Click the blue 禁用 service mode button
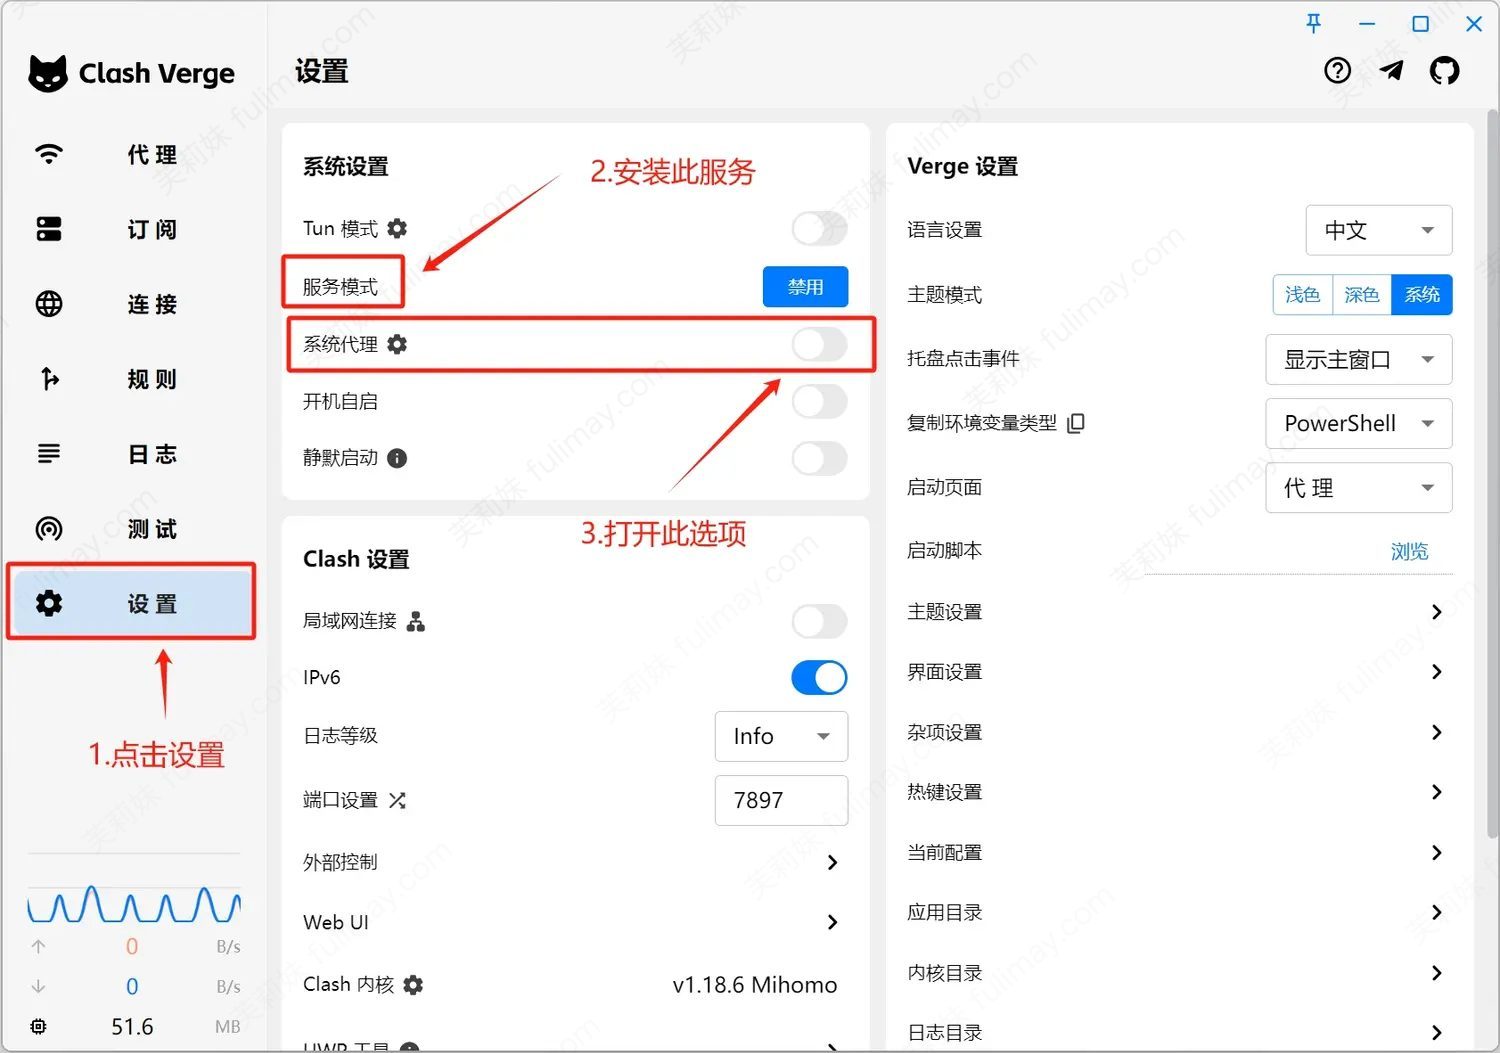The height and width of the screenshot is (1053, 1500). coord(805,288)
